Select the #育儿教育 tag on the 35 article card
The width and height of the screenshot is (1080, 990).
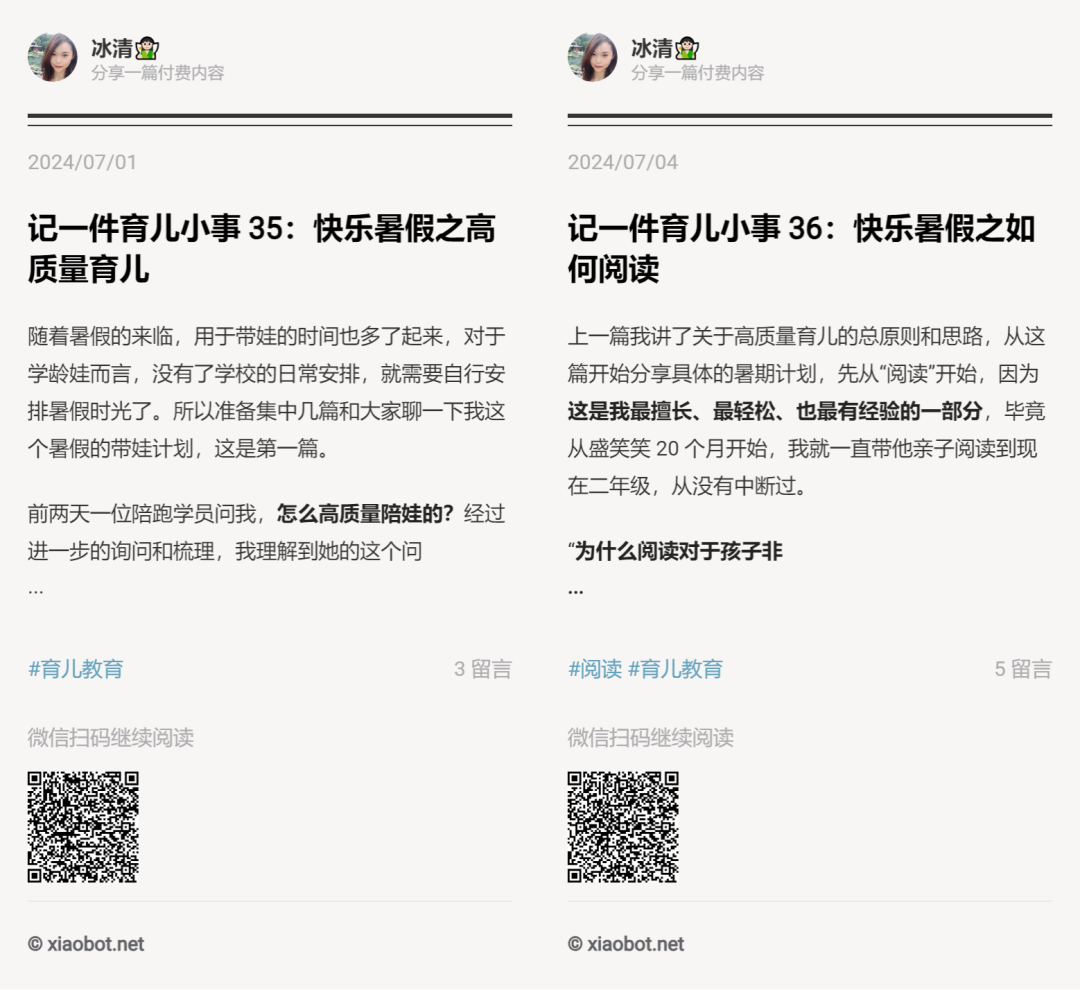(76, 669)
